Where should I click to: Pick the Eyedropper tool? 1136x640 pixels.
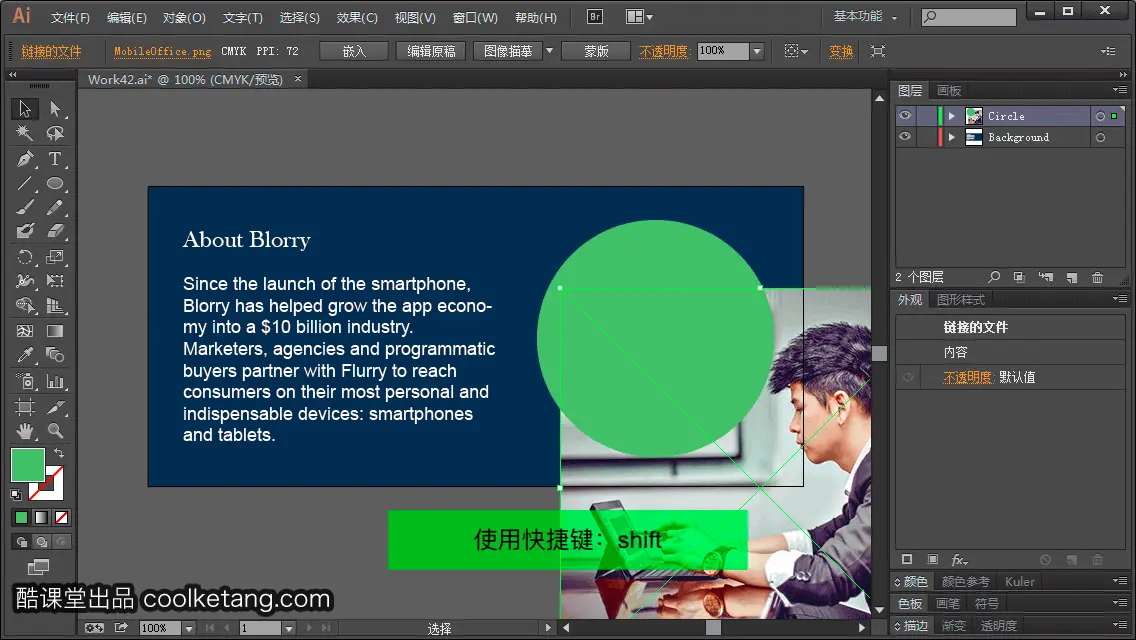pos(25,355)
